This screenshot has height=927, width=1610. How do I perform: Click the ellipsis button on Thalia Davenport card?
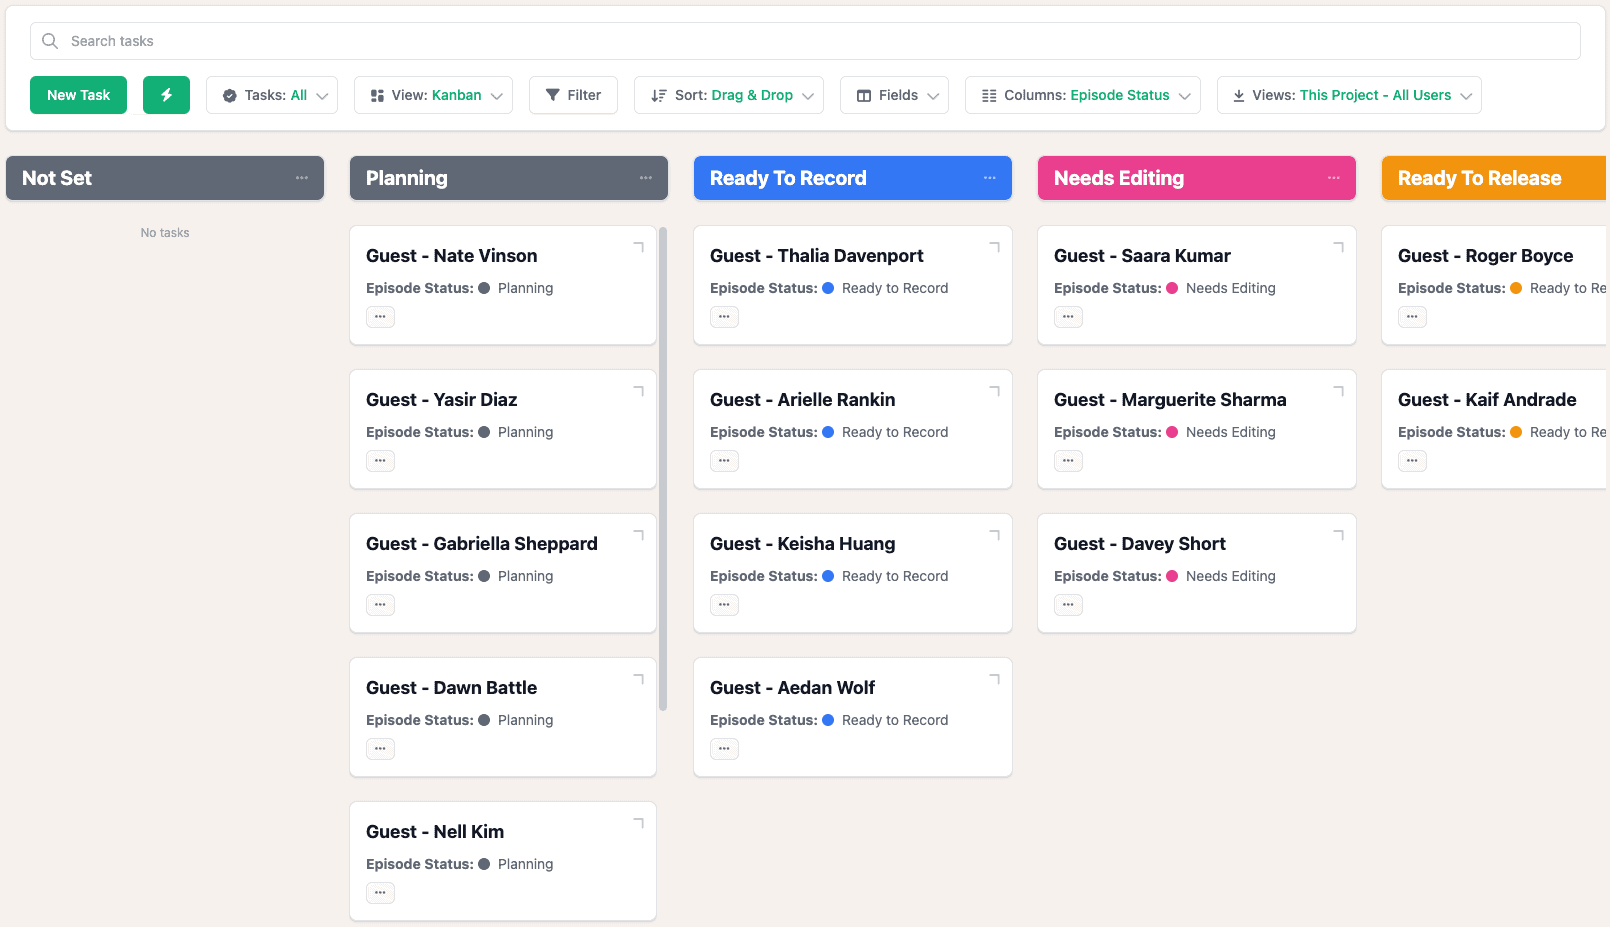[x=724, y=317]
